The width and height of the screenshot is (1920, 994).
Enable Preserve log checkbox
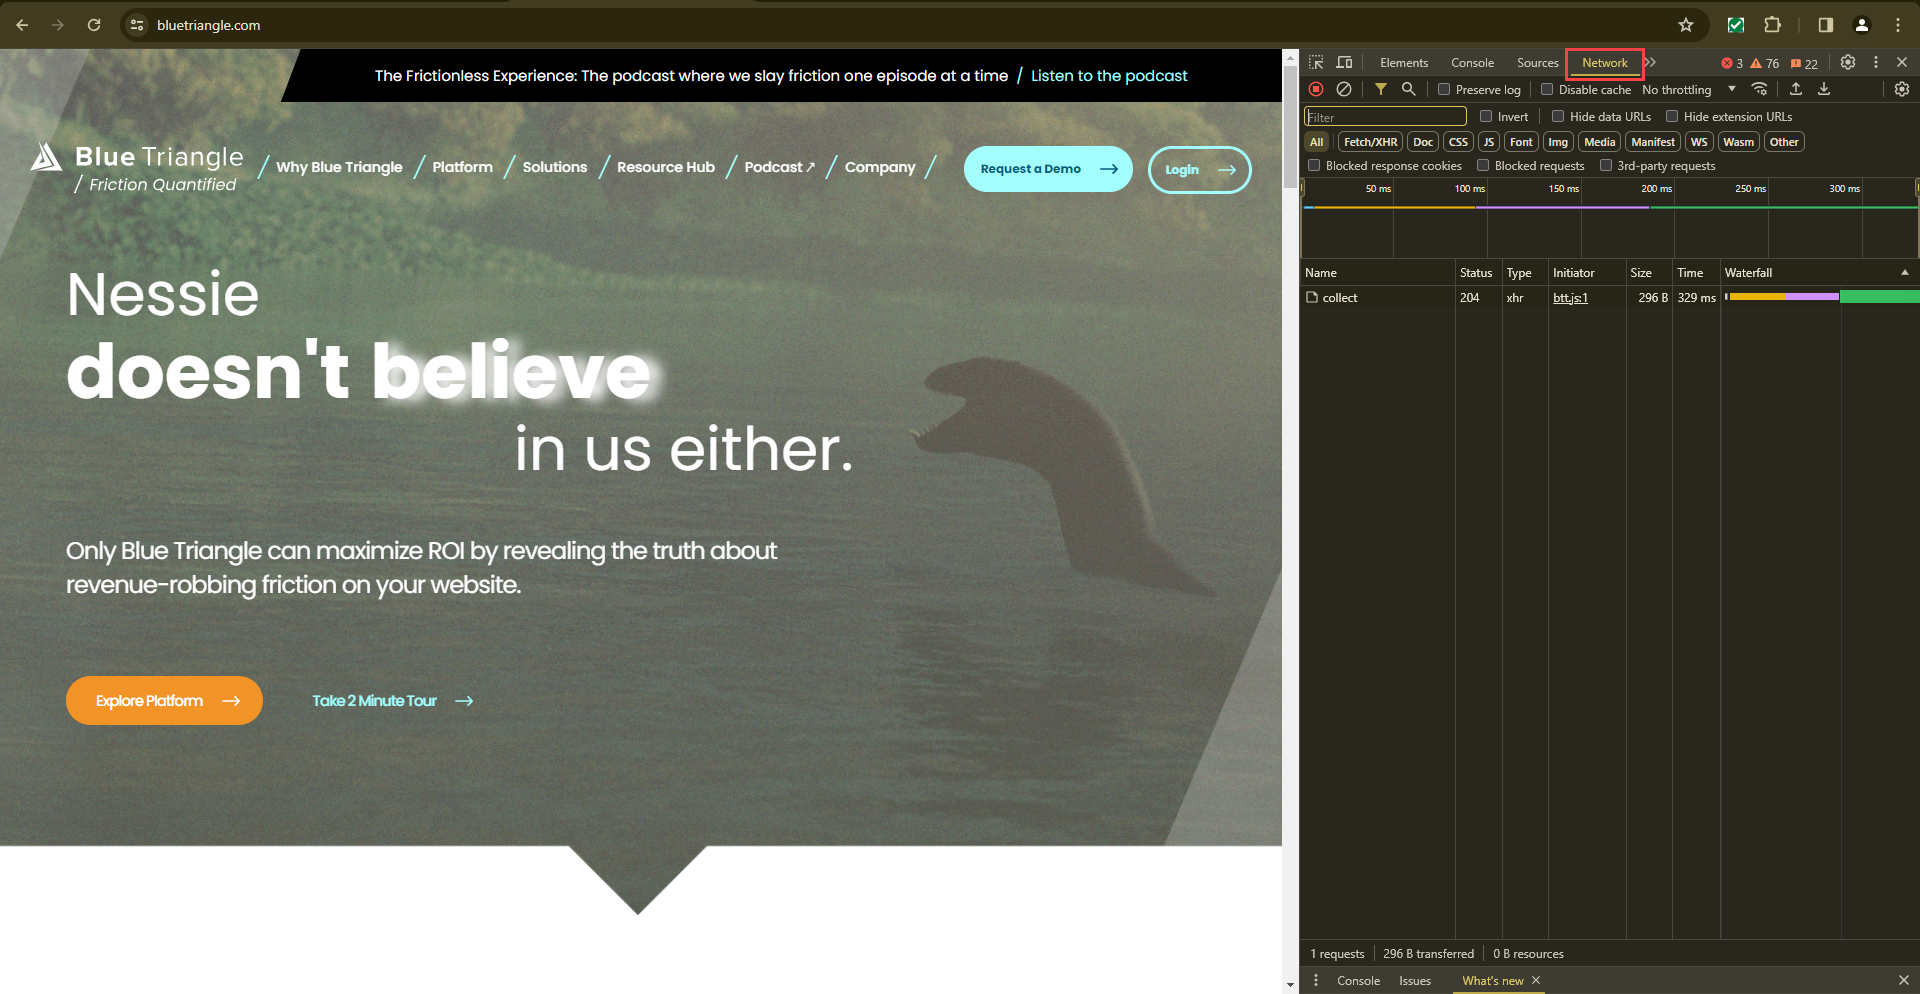(1444, 89)
